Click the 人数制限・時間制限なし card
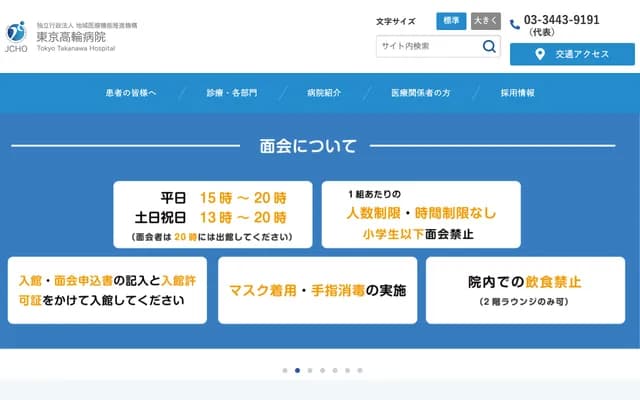 click(421, 215)
